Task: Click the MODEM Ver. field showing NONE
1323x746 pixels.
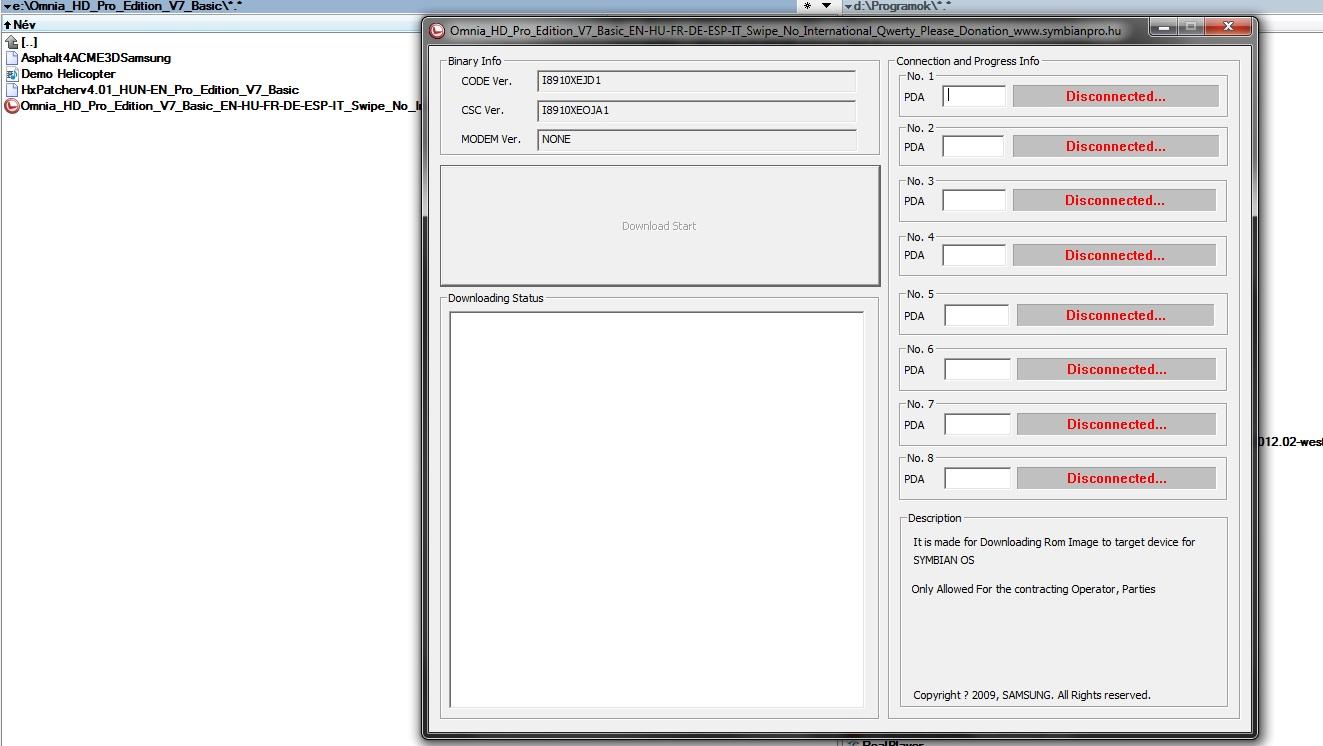Action: [x=697, y=139]
